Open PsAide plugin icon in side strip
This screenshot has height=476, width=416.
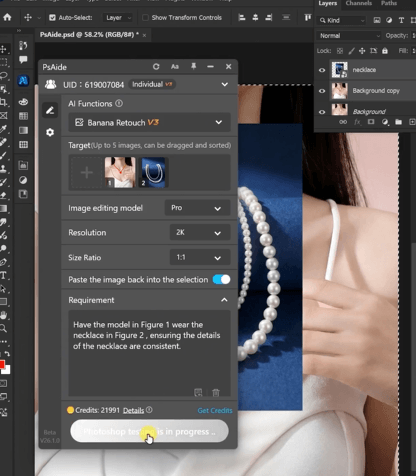23,80
